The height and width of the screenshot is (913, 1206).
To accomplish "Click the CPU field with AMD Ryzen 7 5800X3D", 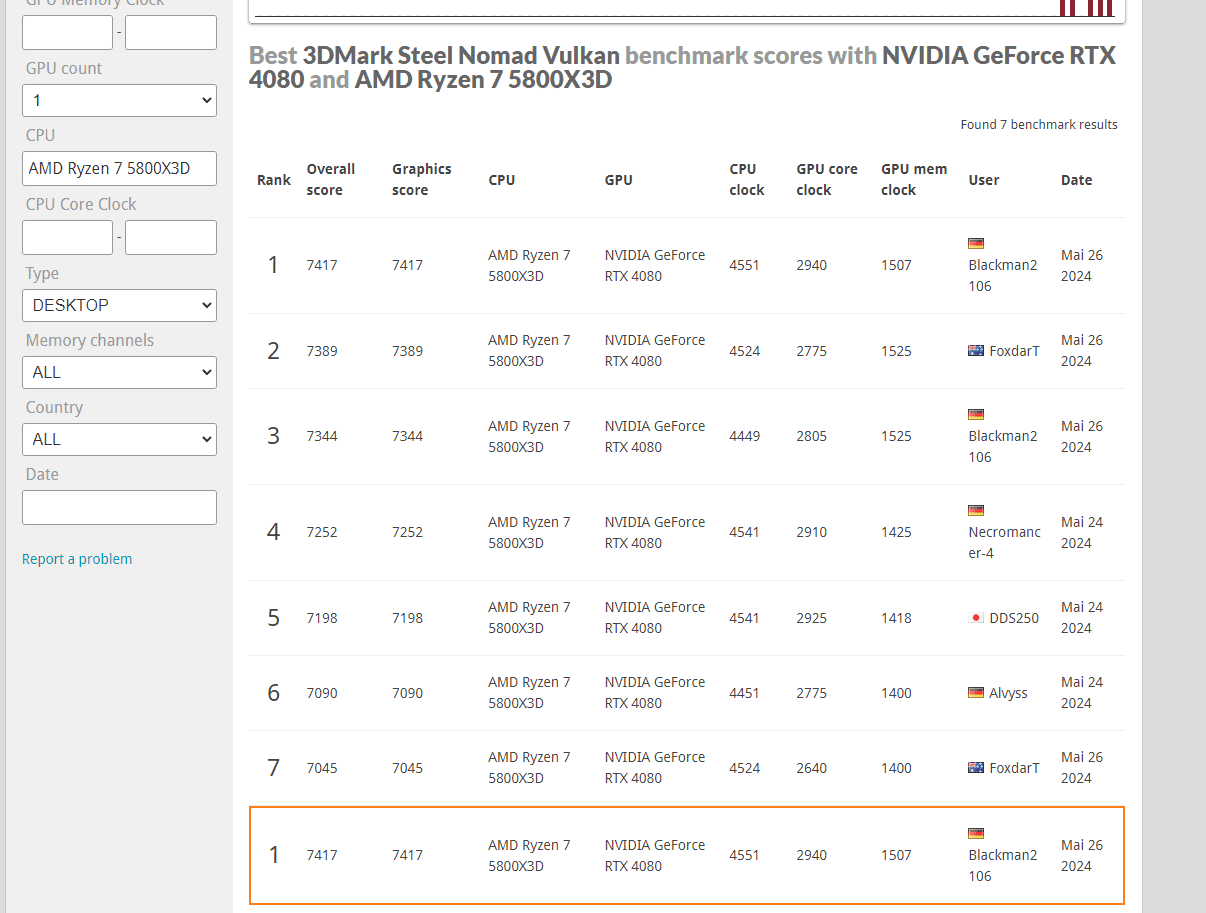I will click(x=119, y=168).
